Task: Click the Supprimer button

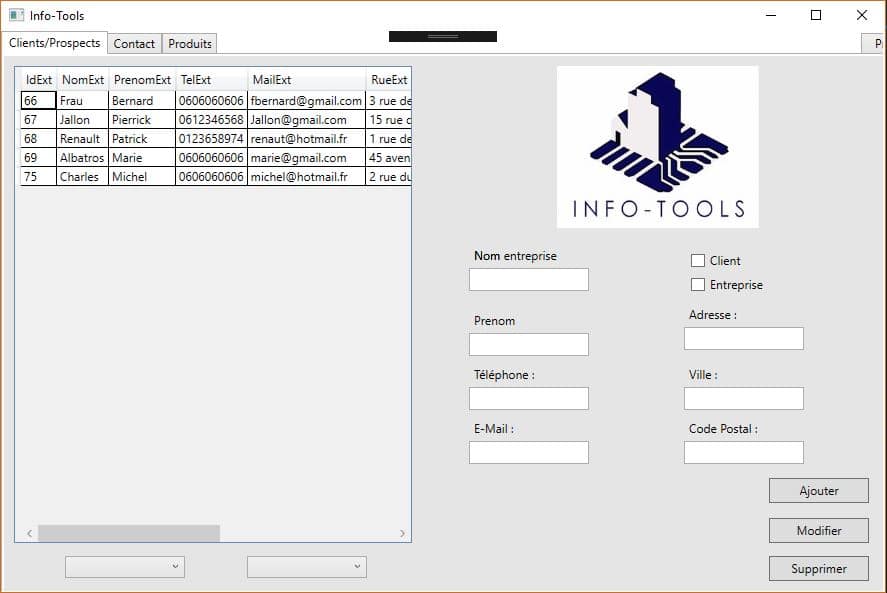Action: [x=819, y=569]
